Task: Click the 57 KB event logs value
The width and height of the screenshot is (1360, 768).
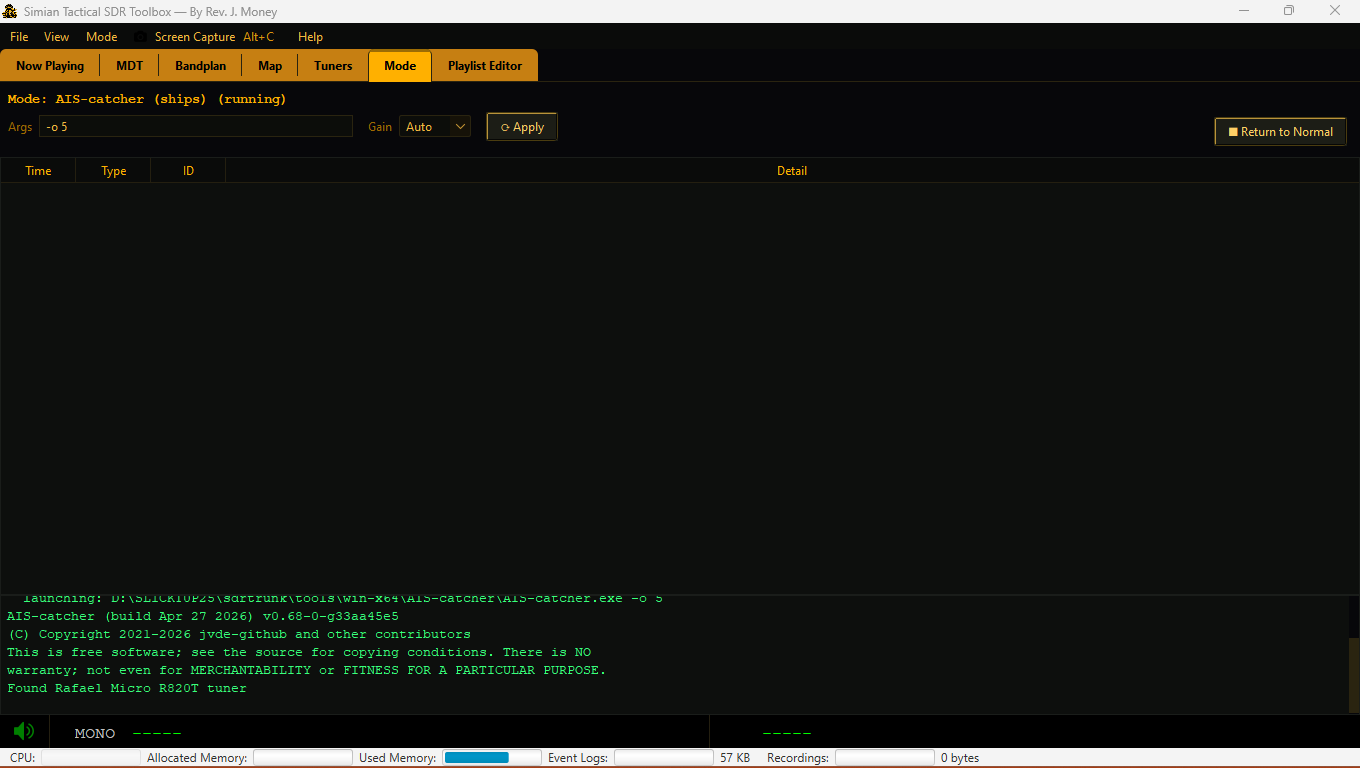Action: pos(735,758)
